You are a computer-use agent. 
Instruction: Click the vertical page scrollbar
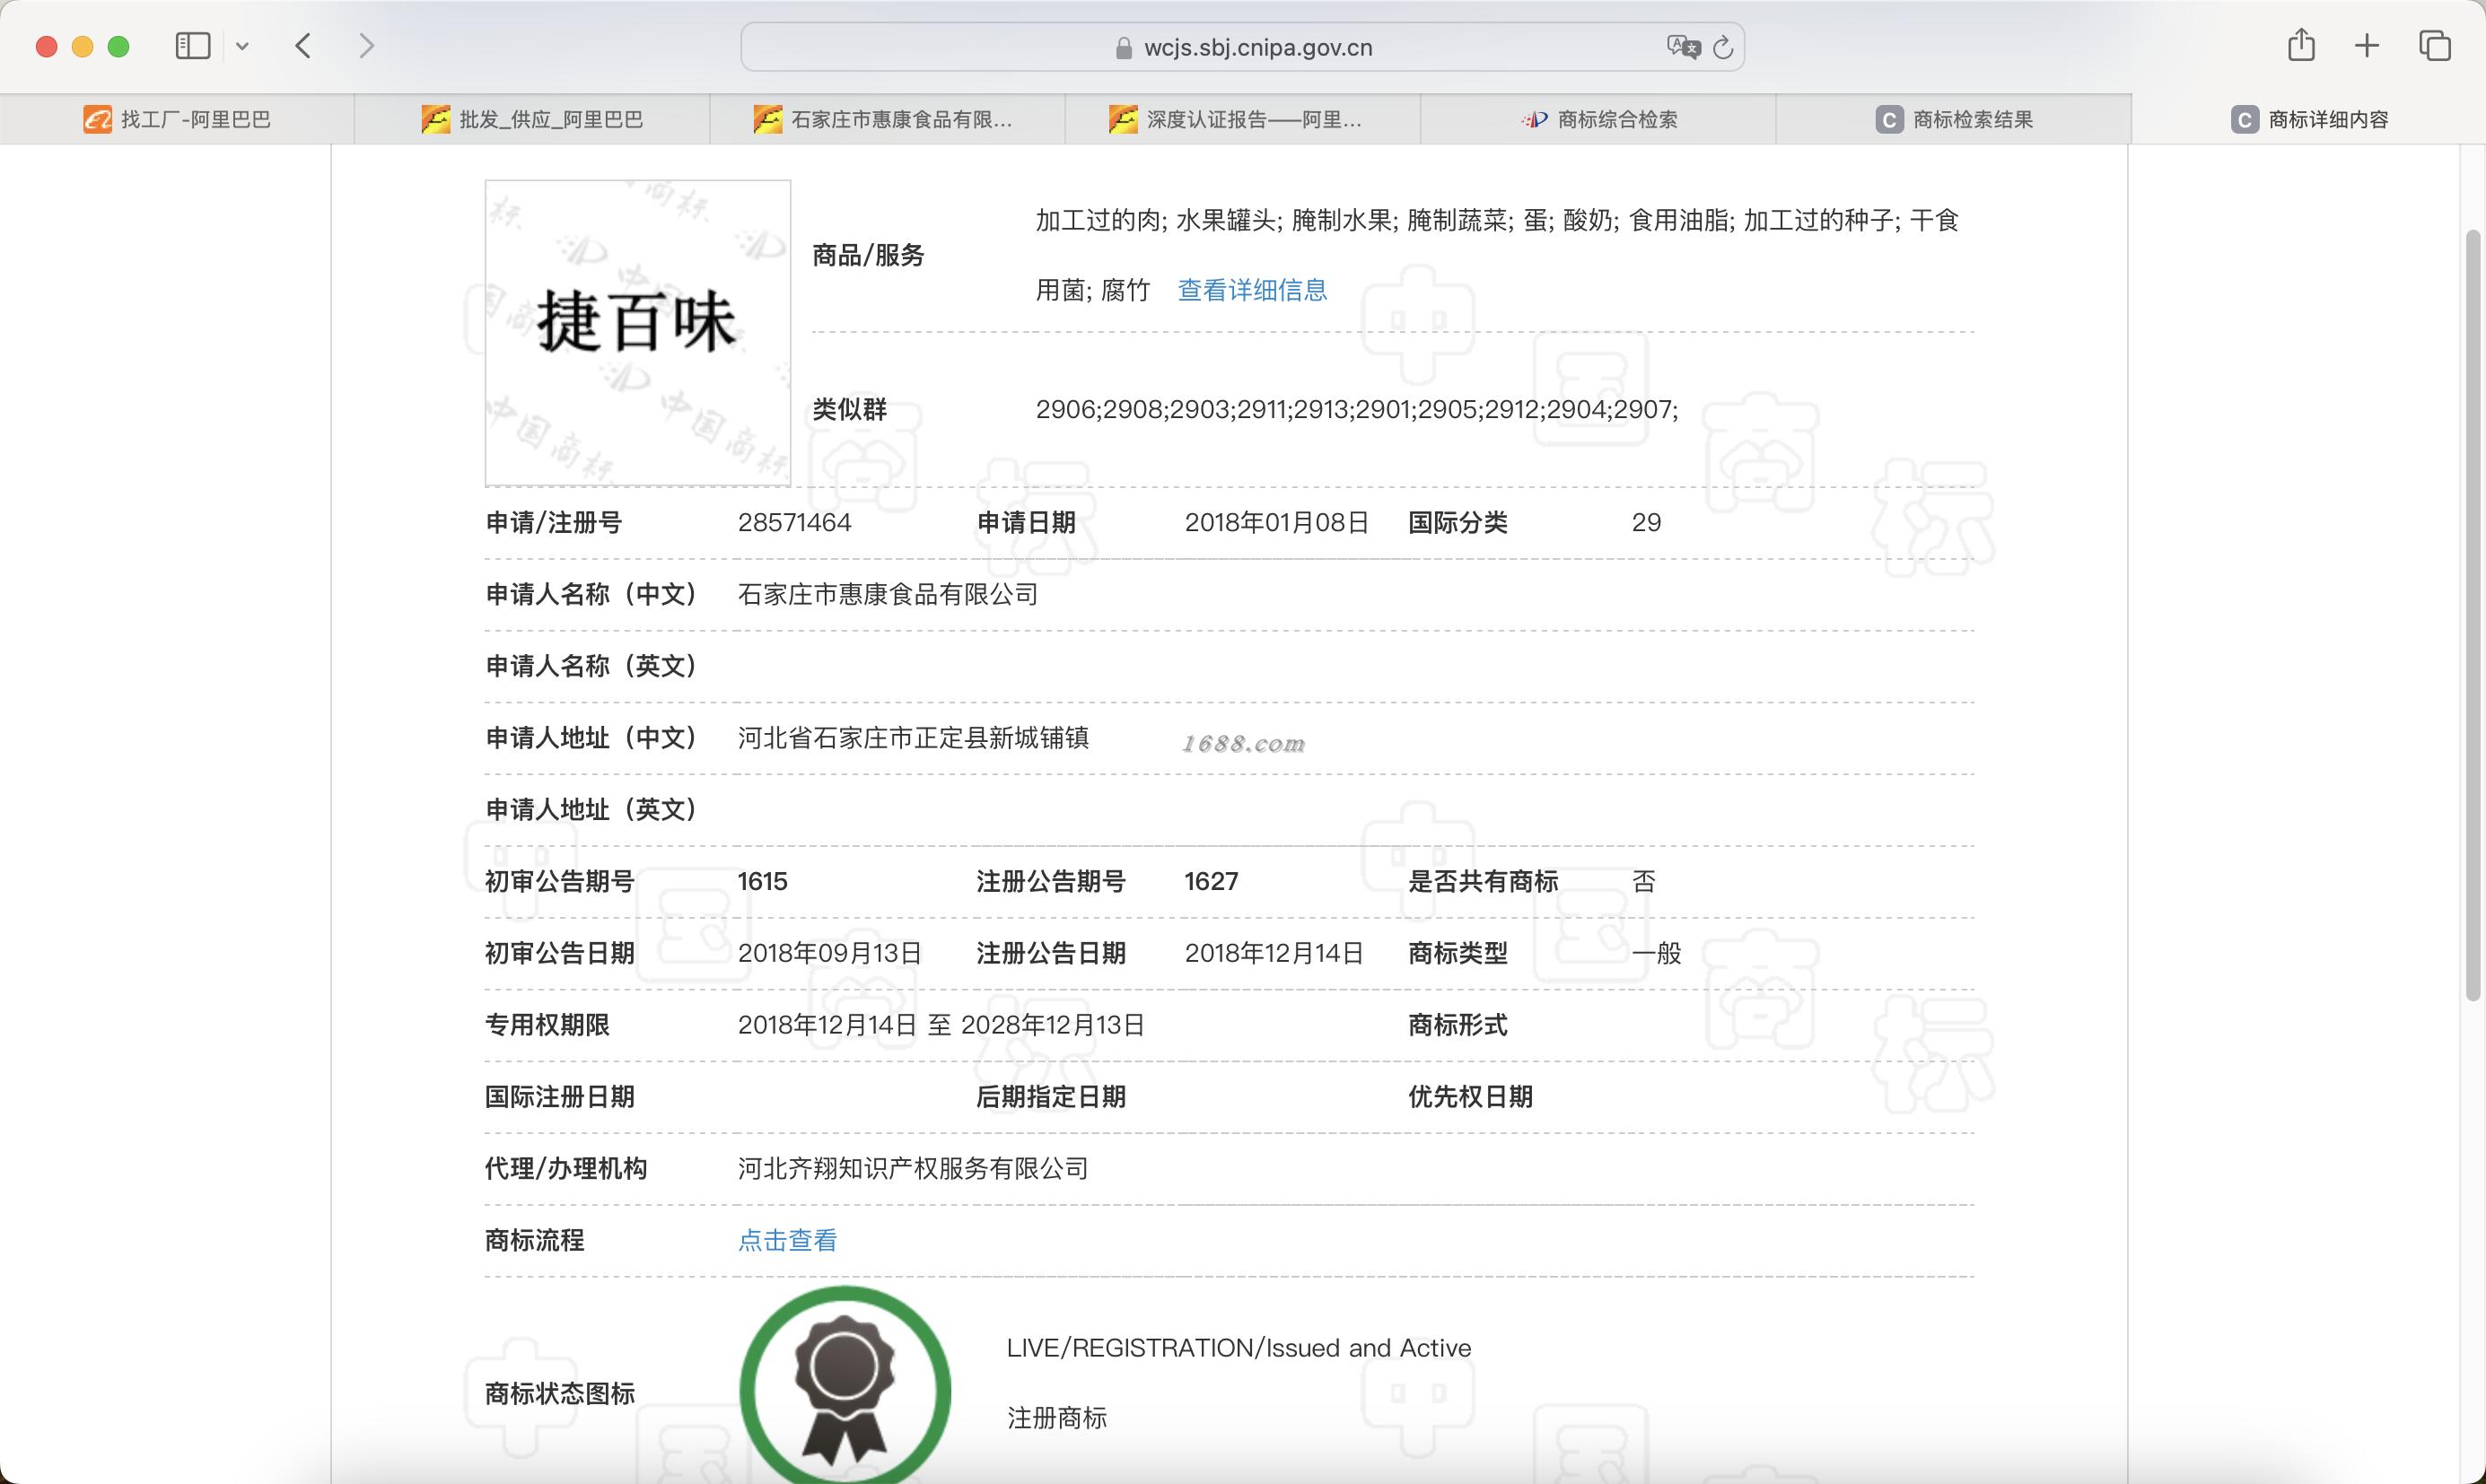click(2472, 614)
